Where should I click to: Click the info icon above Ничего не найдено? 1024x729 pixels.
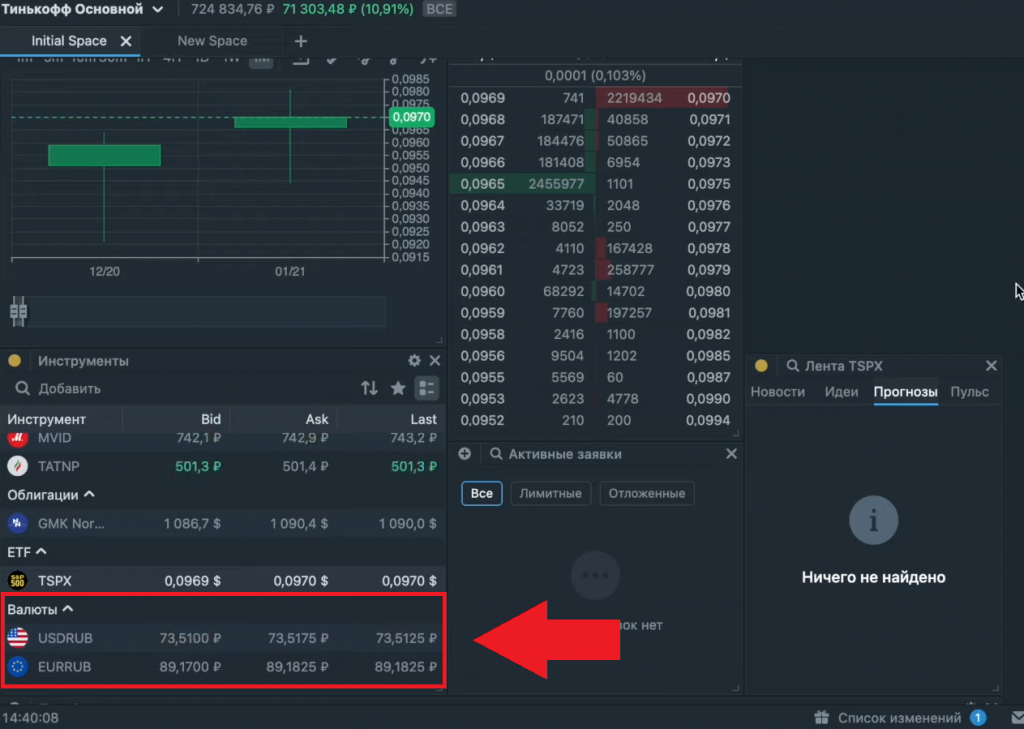[874, 521]
